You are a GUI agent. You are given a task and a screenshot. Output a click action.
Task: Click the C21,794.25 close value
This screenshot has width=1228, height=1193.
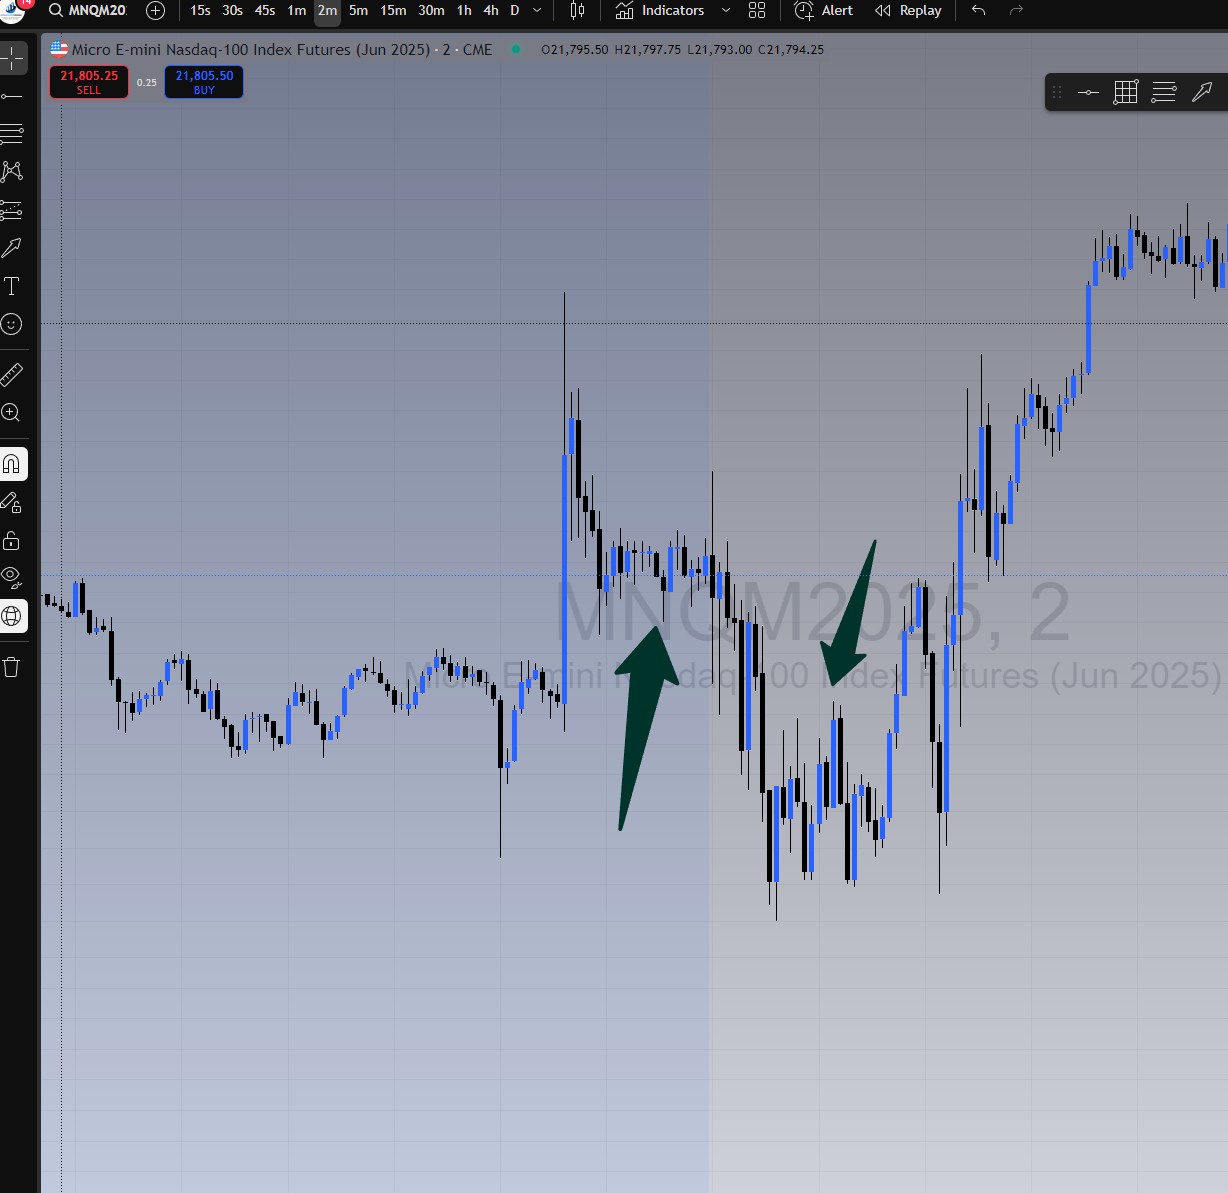click(791, 49)
